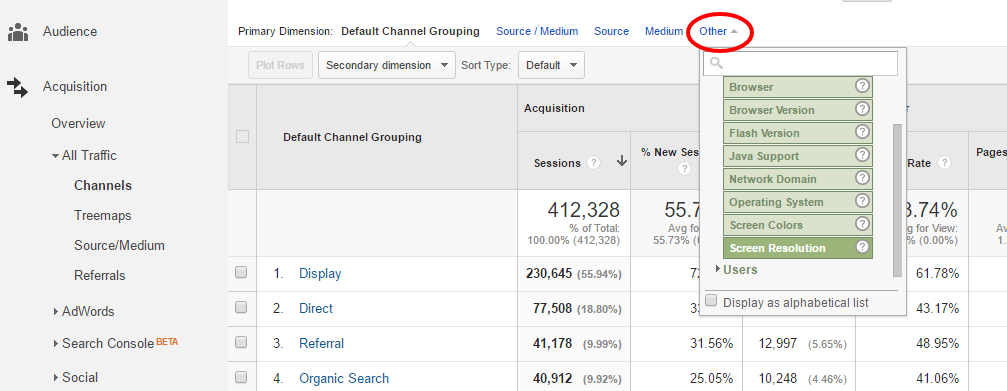Open Sort Type Default dropdown

(x=551, y=65)
